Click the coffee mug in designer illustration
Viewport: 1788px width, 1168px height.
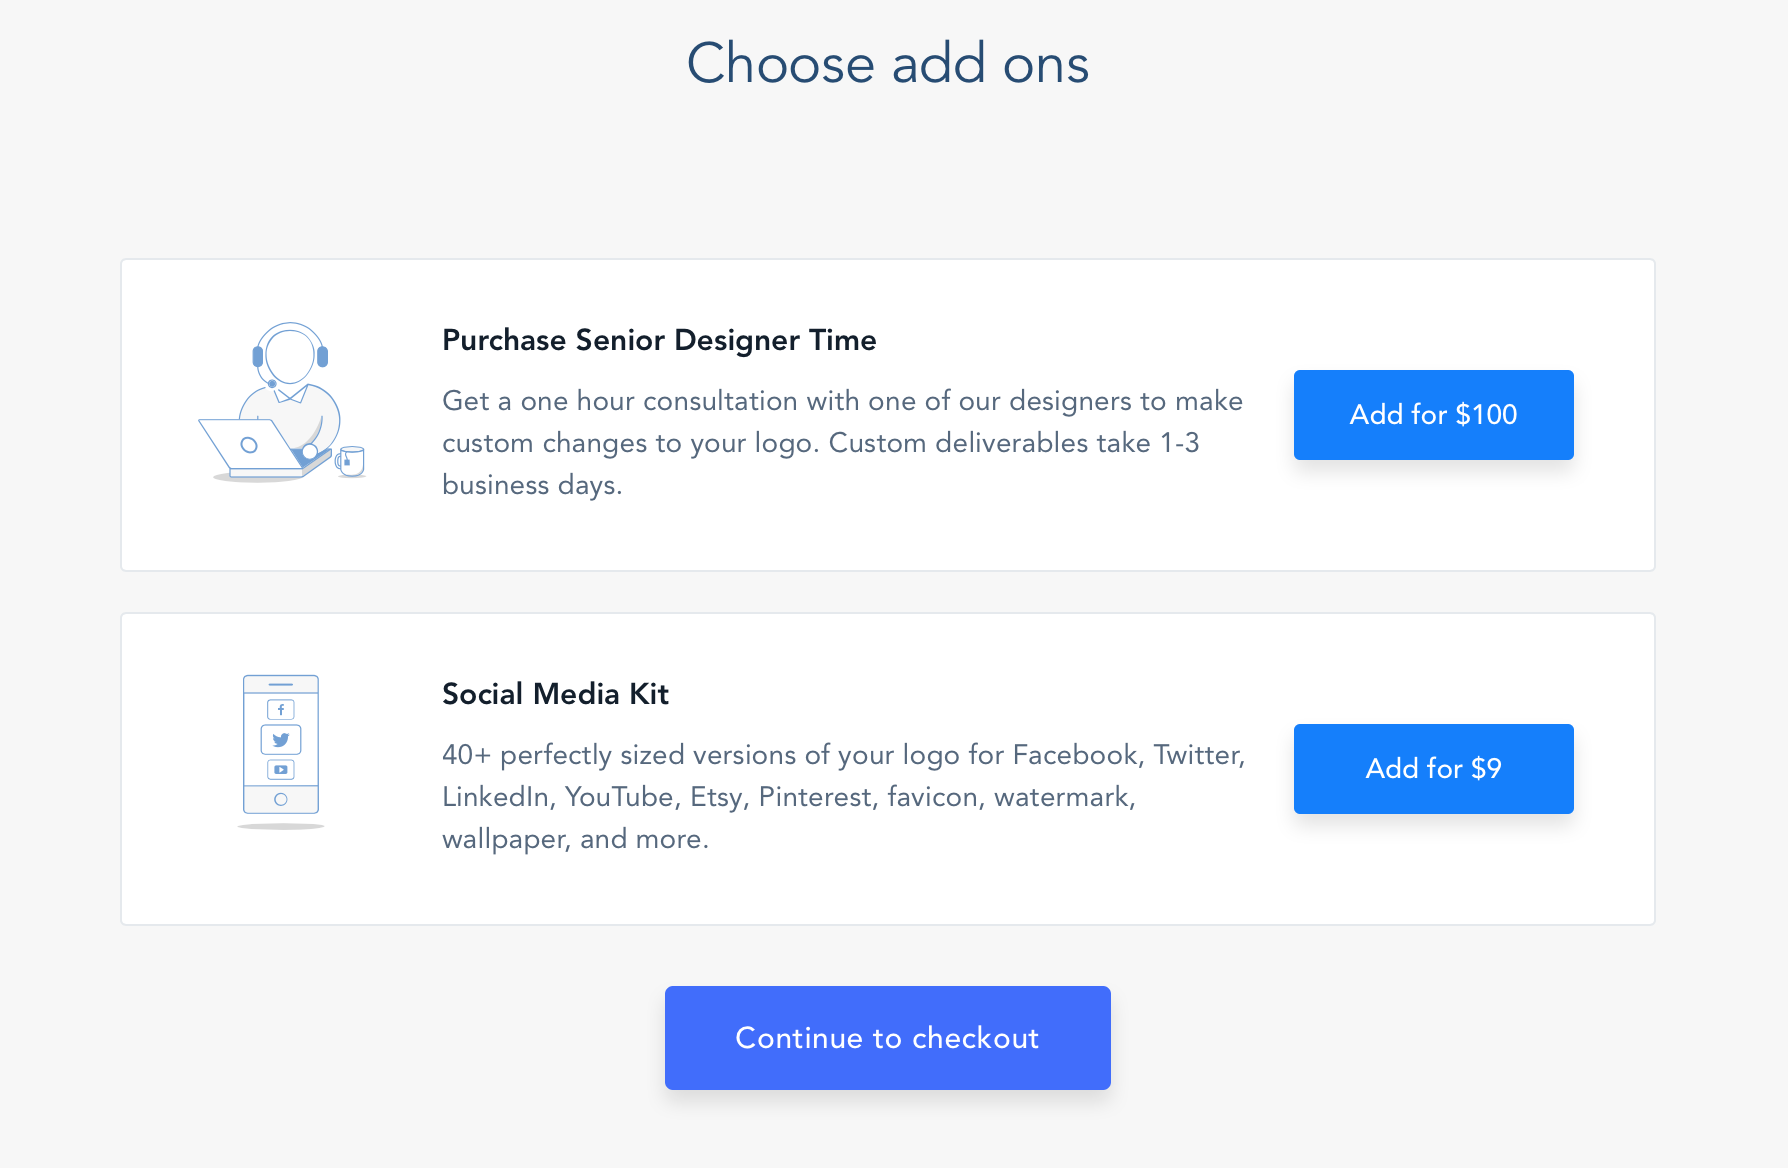pos(350,461)
